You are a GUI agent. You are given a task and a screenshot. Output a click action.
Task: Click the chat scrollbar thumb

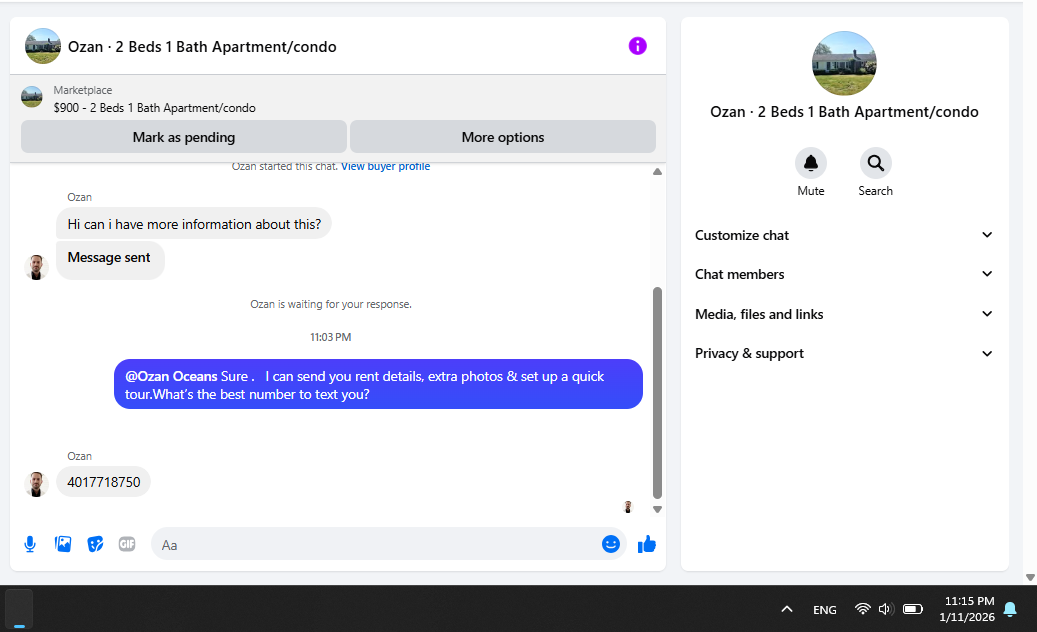pos(657,393)
